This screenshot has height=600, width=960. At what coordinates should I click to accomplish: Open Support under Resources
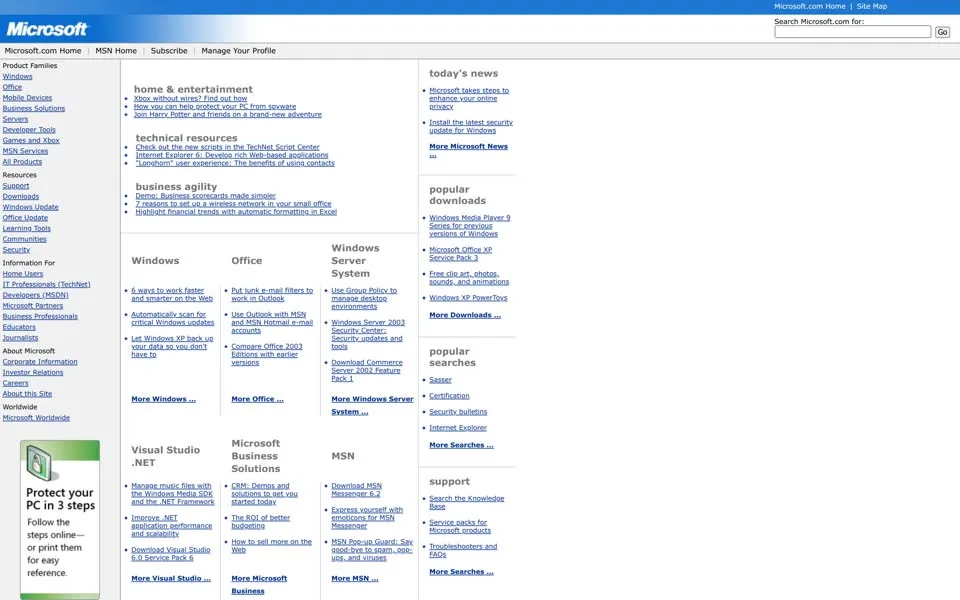click(x=16, y=186)
